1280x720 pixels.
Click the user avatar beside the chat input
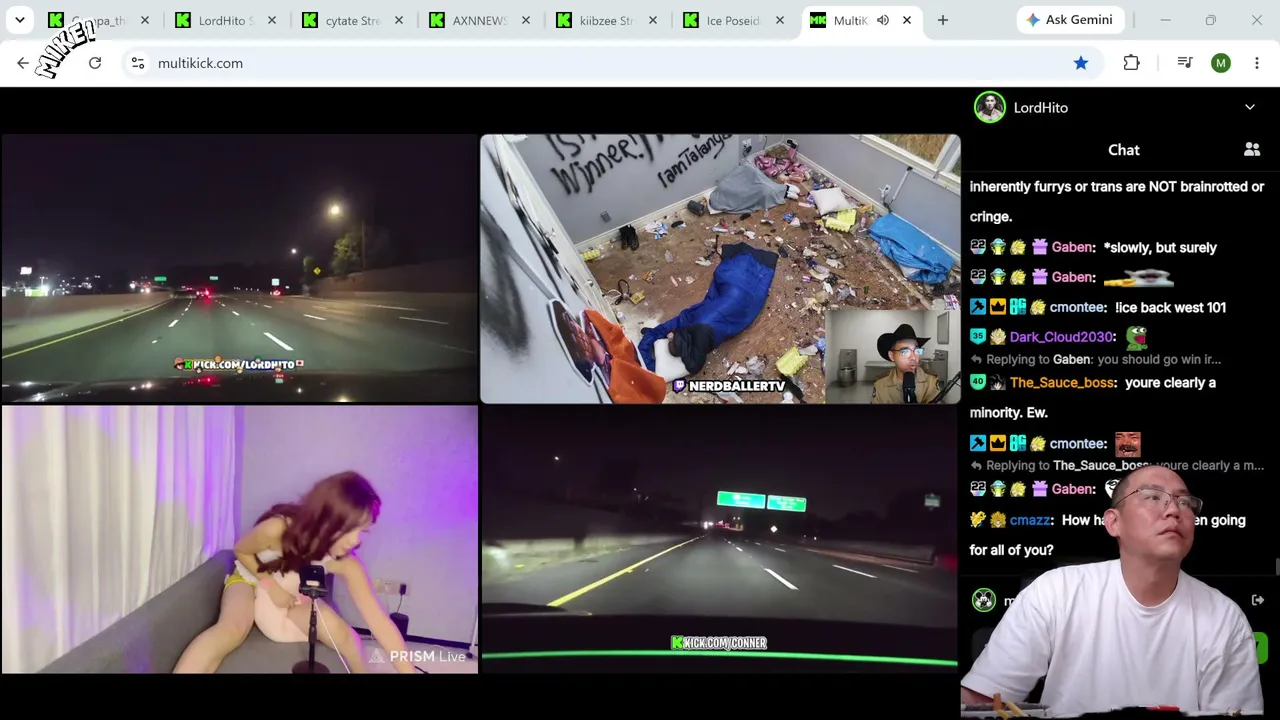click(x=984, y=600)
